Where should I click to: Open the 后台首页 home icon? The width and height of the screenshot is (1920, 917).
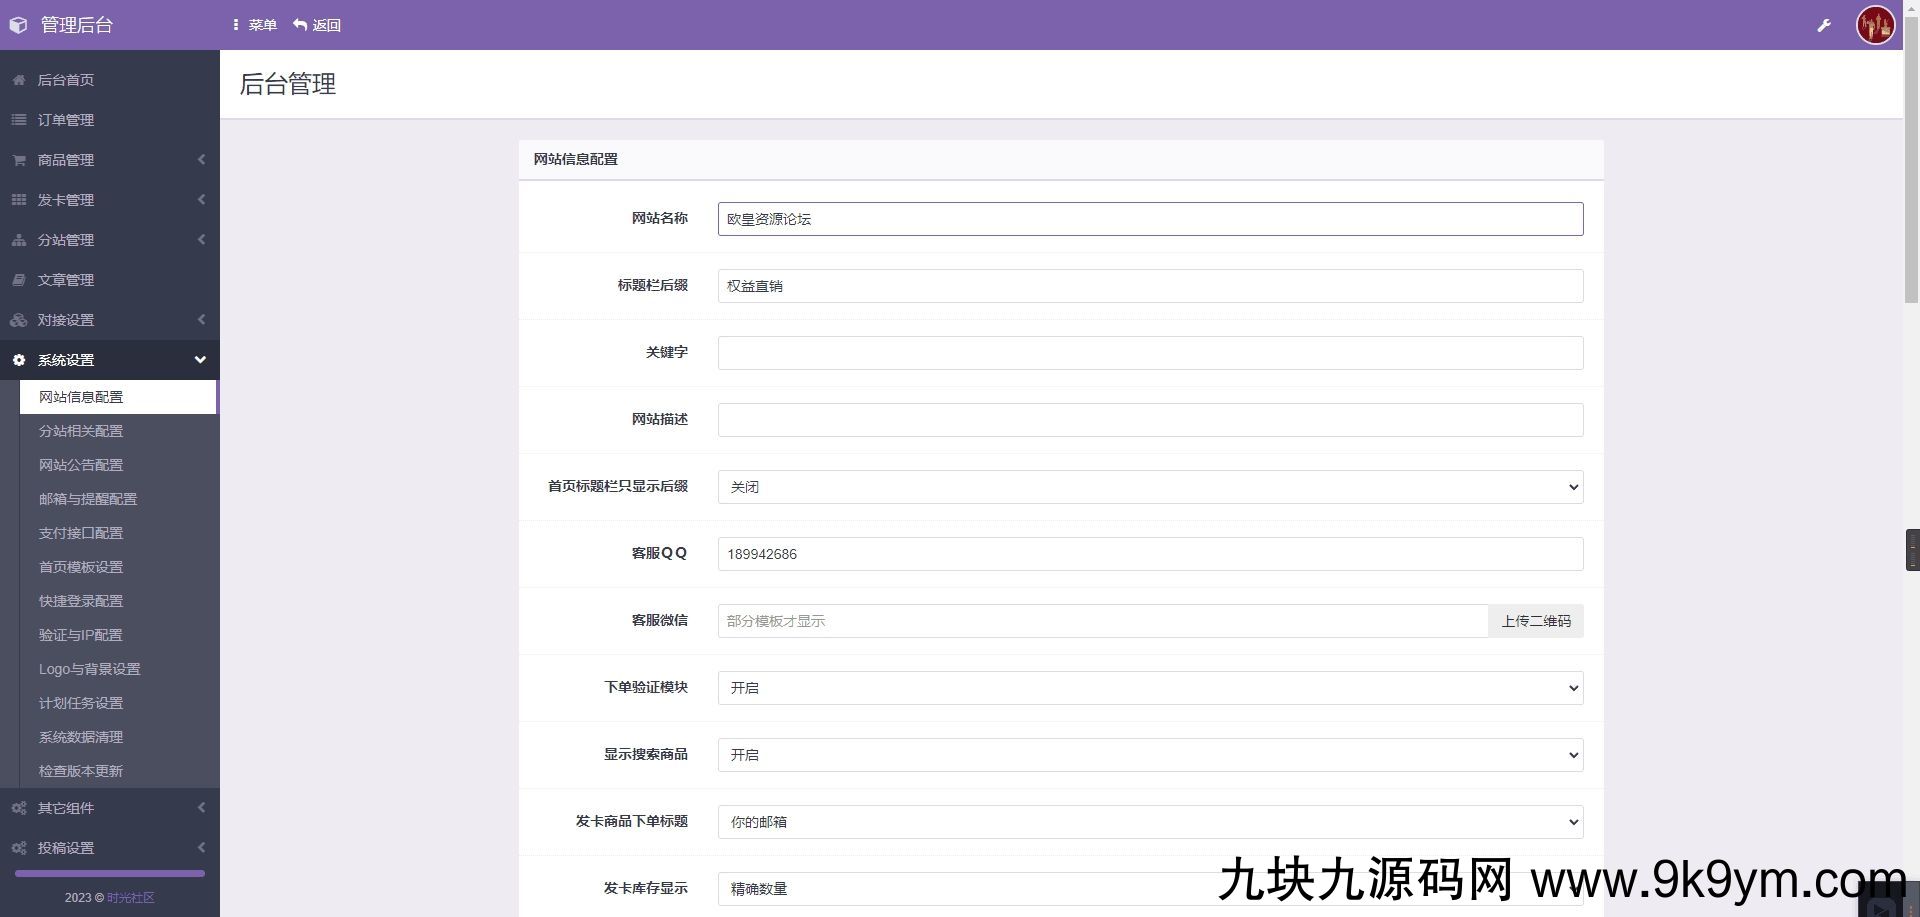[17, 80]
